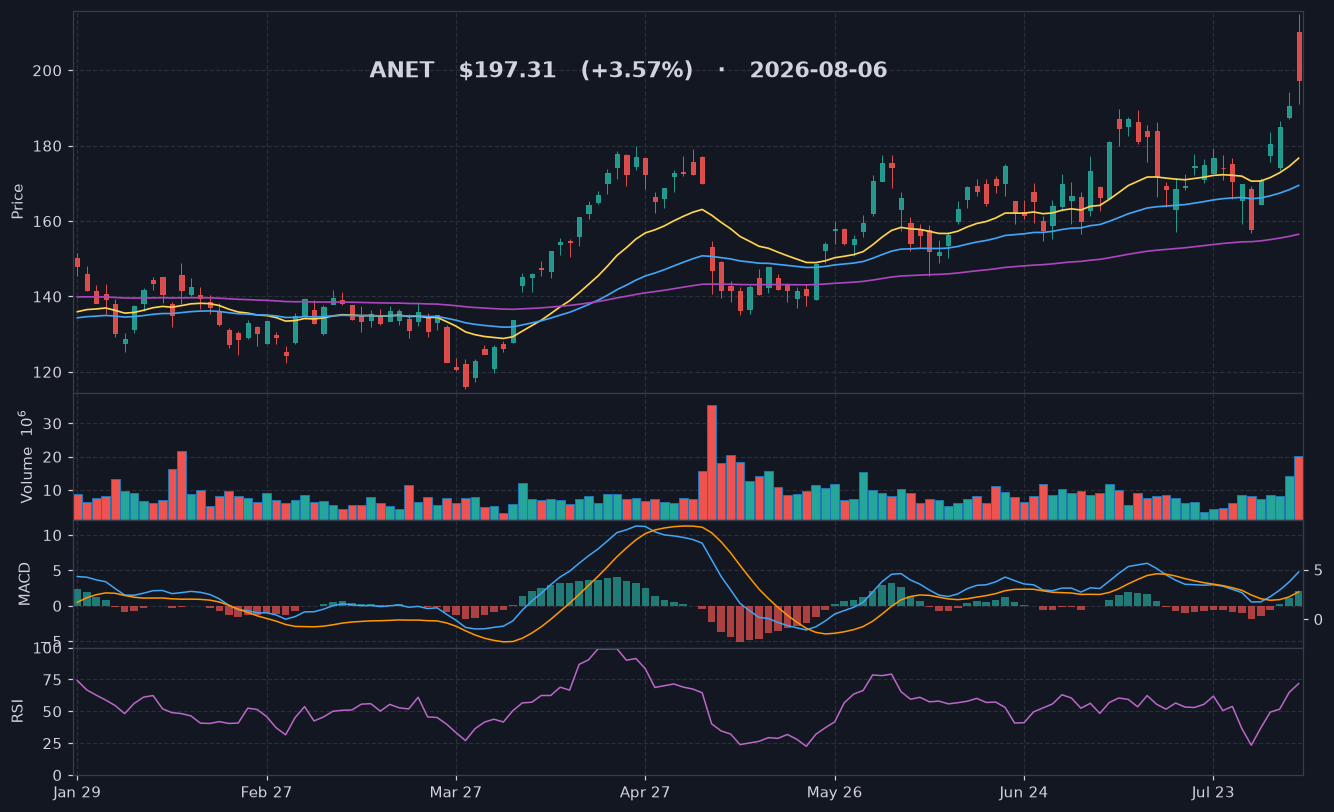Click the Volume axis label
This screenshot has height=812, width=1334.
click(26, 458)
